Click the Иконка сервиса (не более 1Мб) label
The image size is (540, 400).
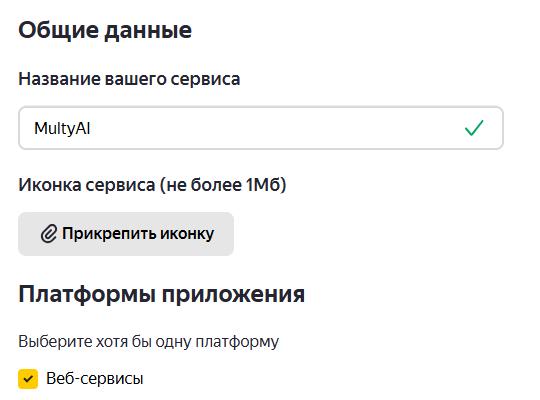point(152,185)
